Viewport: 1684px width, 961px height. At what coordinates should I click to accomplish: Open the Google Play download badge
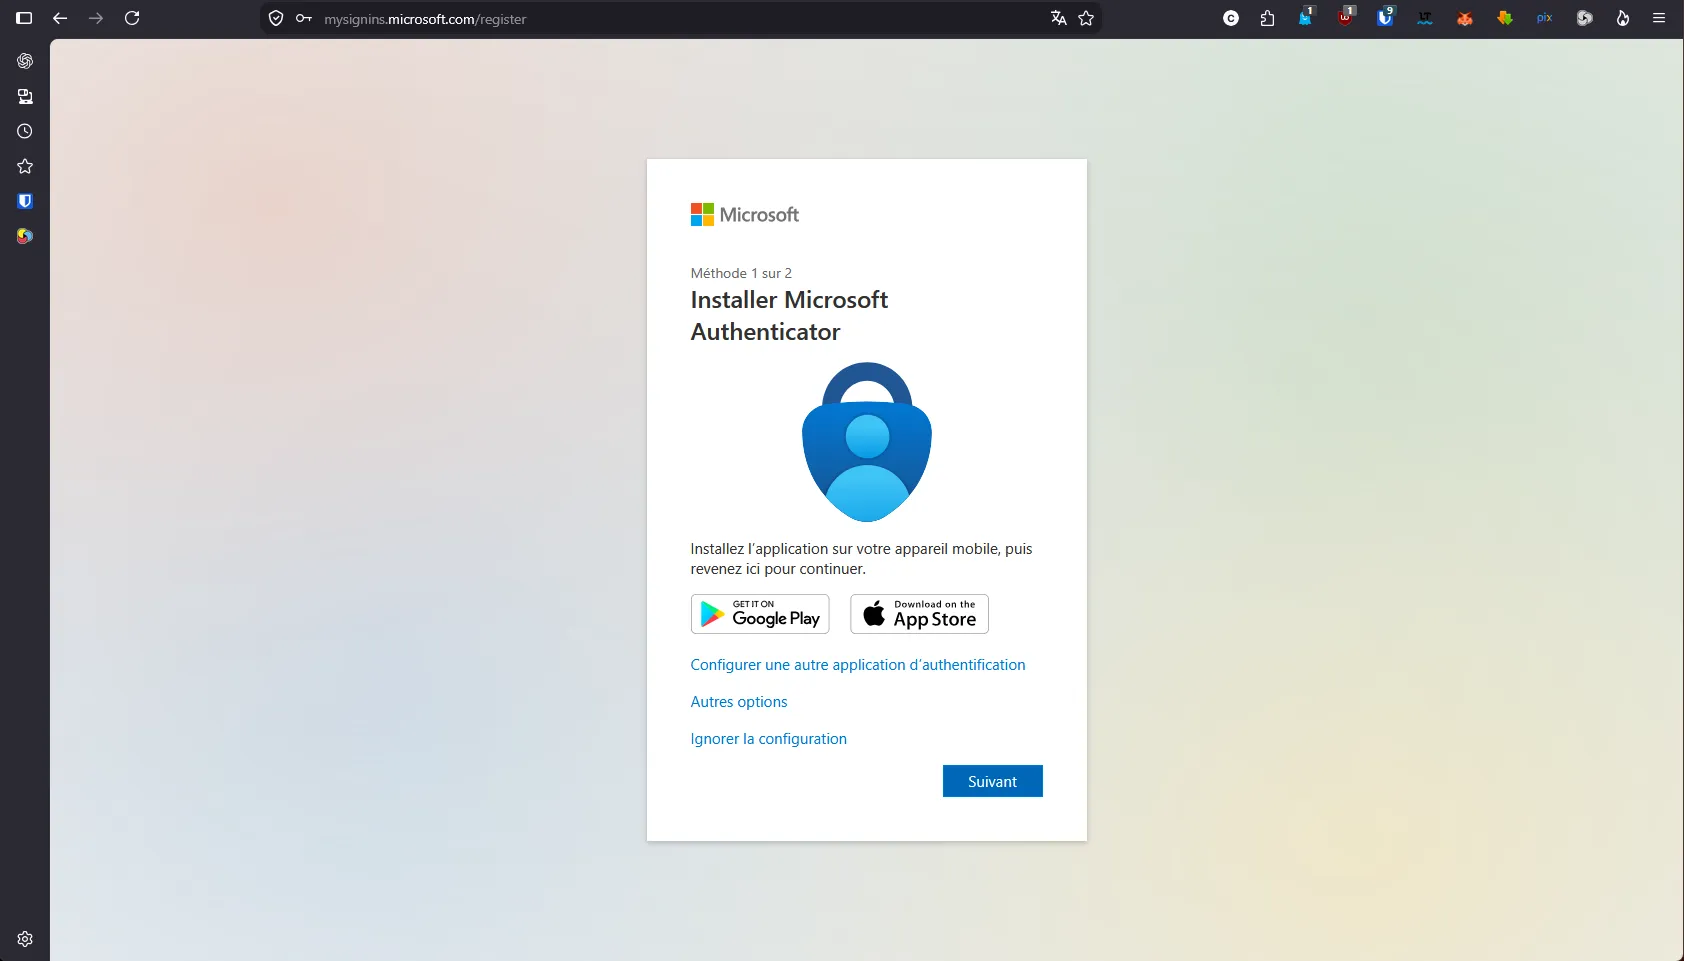[760, 614]
